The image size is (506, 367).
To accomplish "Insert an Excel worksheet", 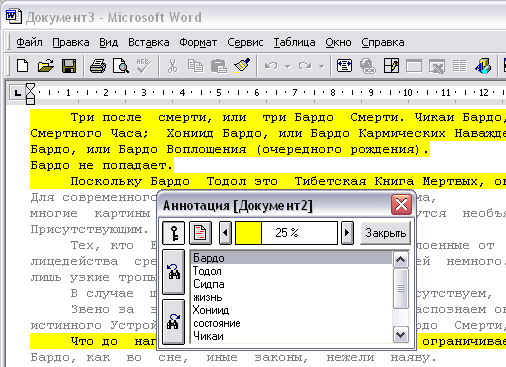I will (437, 66).
